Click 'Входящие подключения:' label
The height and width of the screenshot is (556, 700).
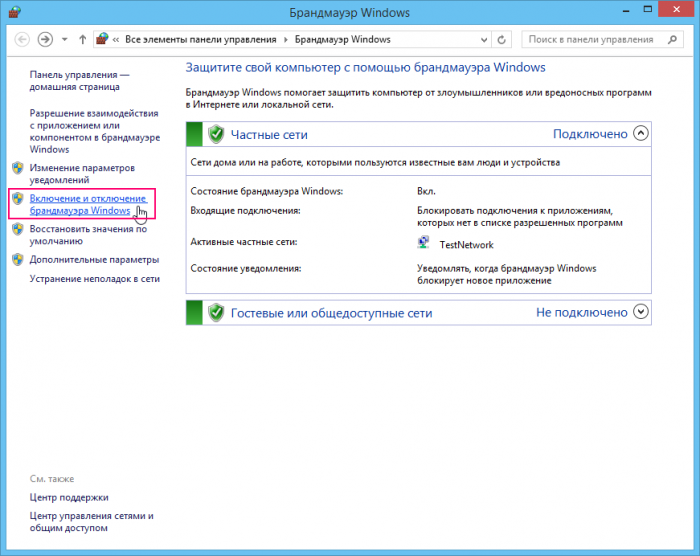245,211
